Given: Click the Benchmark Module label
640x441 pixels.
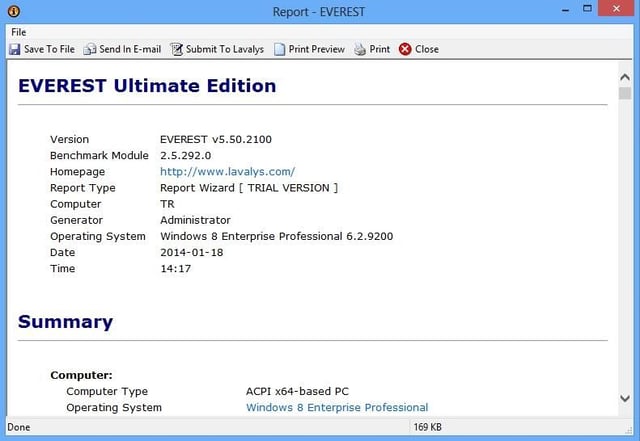Looking at the screenshot, I should coord(99,156).
